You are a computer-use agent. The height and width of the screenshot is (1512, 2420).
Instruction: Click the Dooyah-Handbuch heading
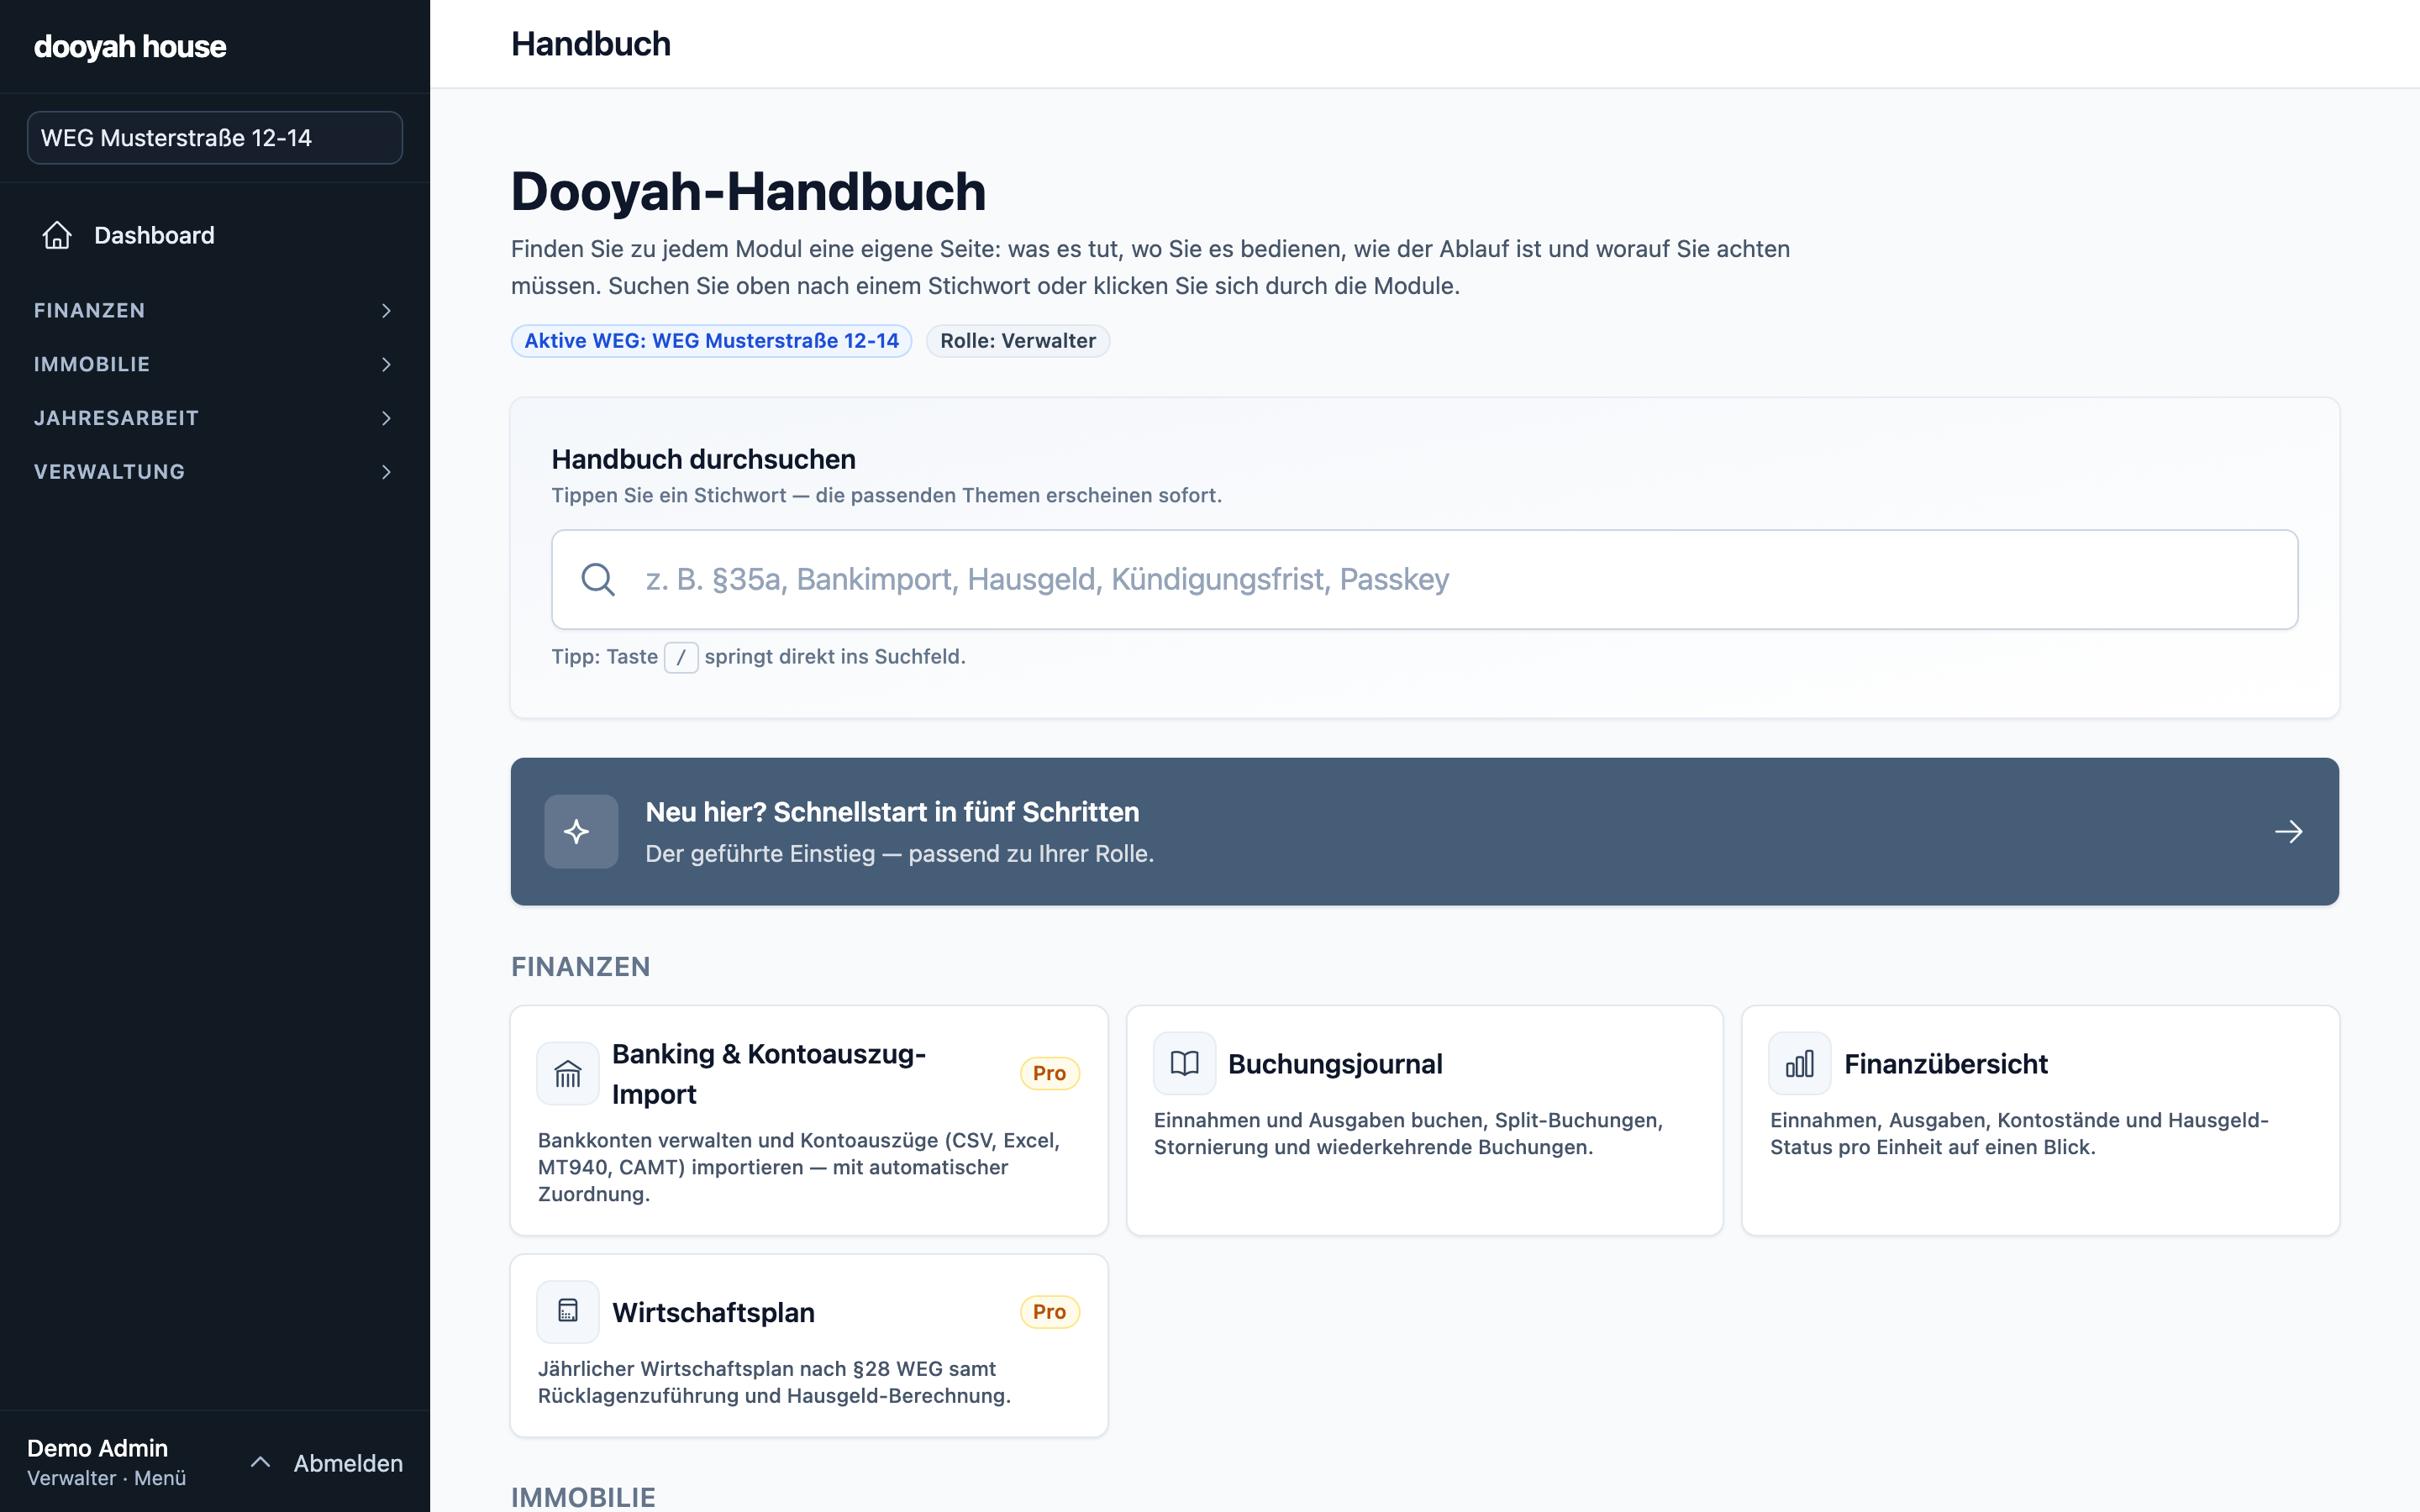748,191
